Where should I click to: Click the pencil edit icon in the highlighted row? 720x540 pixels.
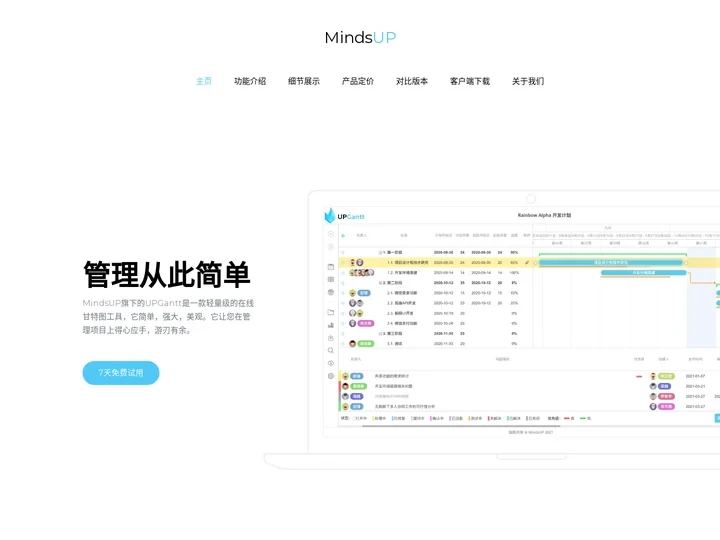point(527,263)
